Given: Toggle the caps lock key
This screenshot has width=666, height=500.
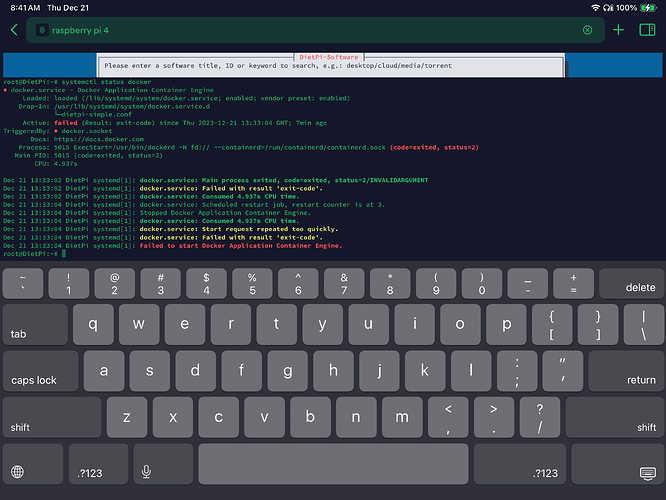Looking at the screenshot, I should 41,371.
